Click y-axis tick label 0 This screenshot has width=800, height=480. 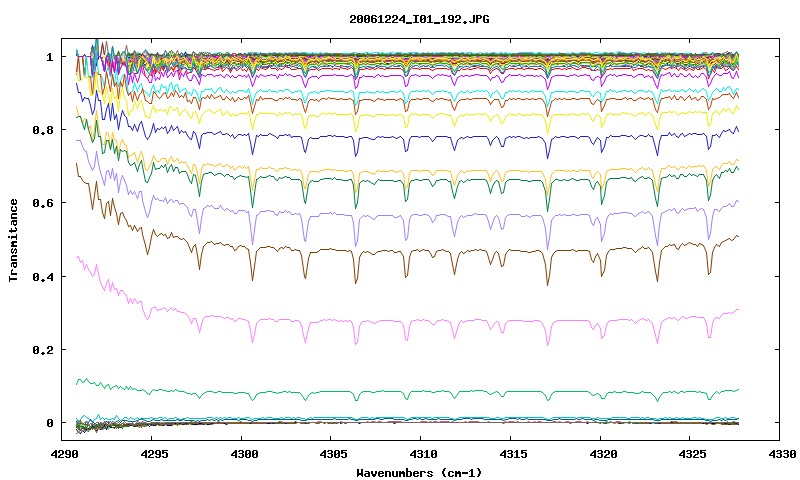point(49,423)
